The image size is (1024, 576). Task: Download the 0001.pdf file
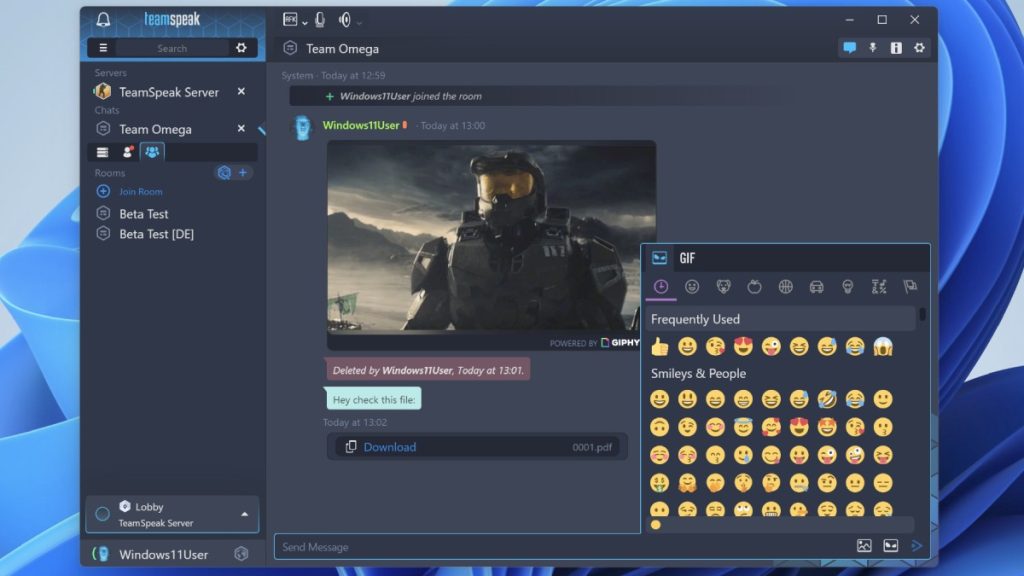(389, 447)
